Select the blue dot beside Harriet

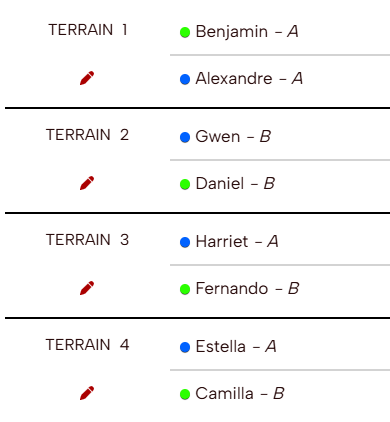(x=185, y=242)
